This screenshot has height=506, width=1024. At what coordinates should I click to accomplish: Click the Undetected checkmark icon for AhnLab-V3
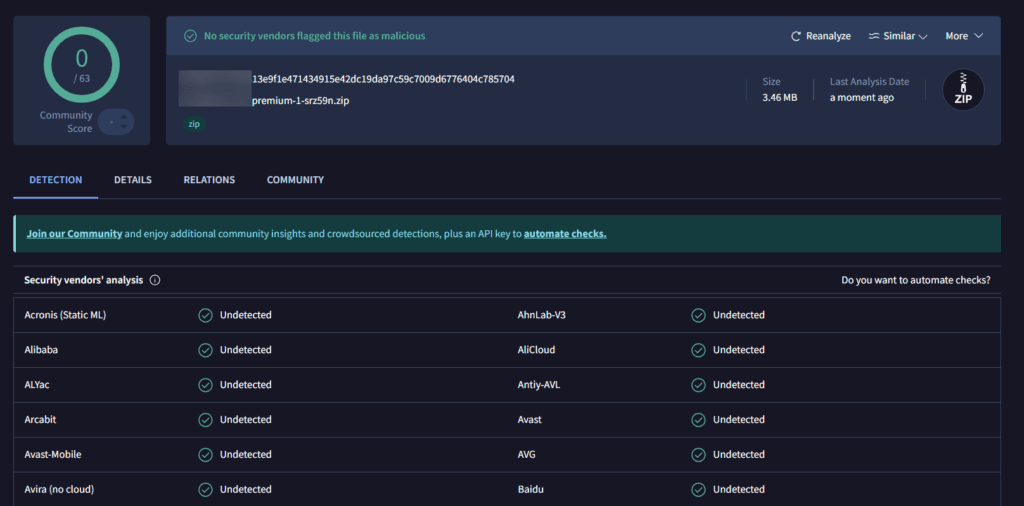point(698,315)
